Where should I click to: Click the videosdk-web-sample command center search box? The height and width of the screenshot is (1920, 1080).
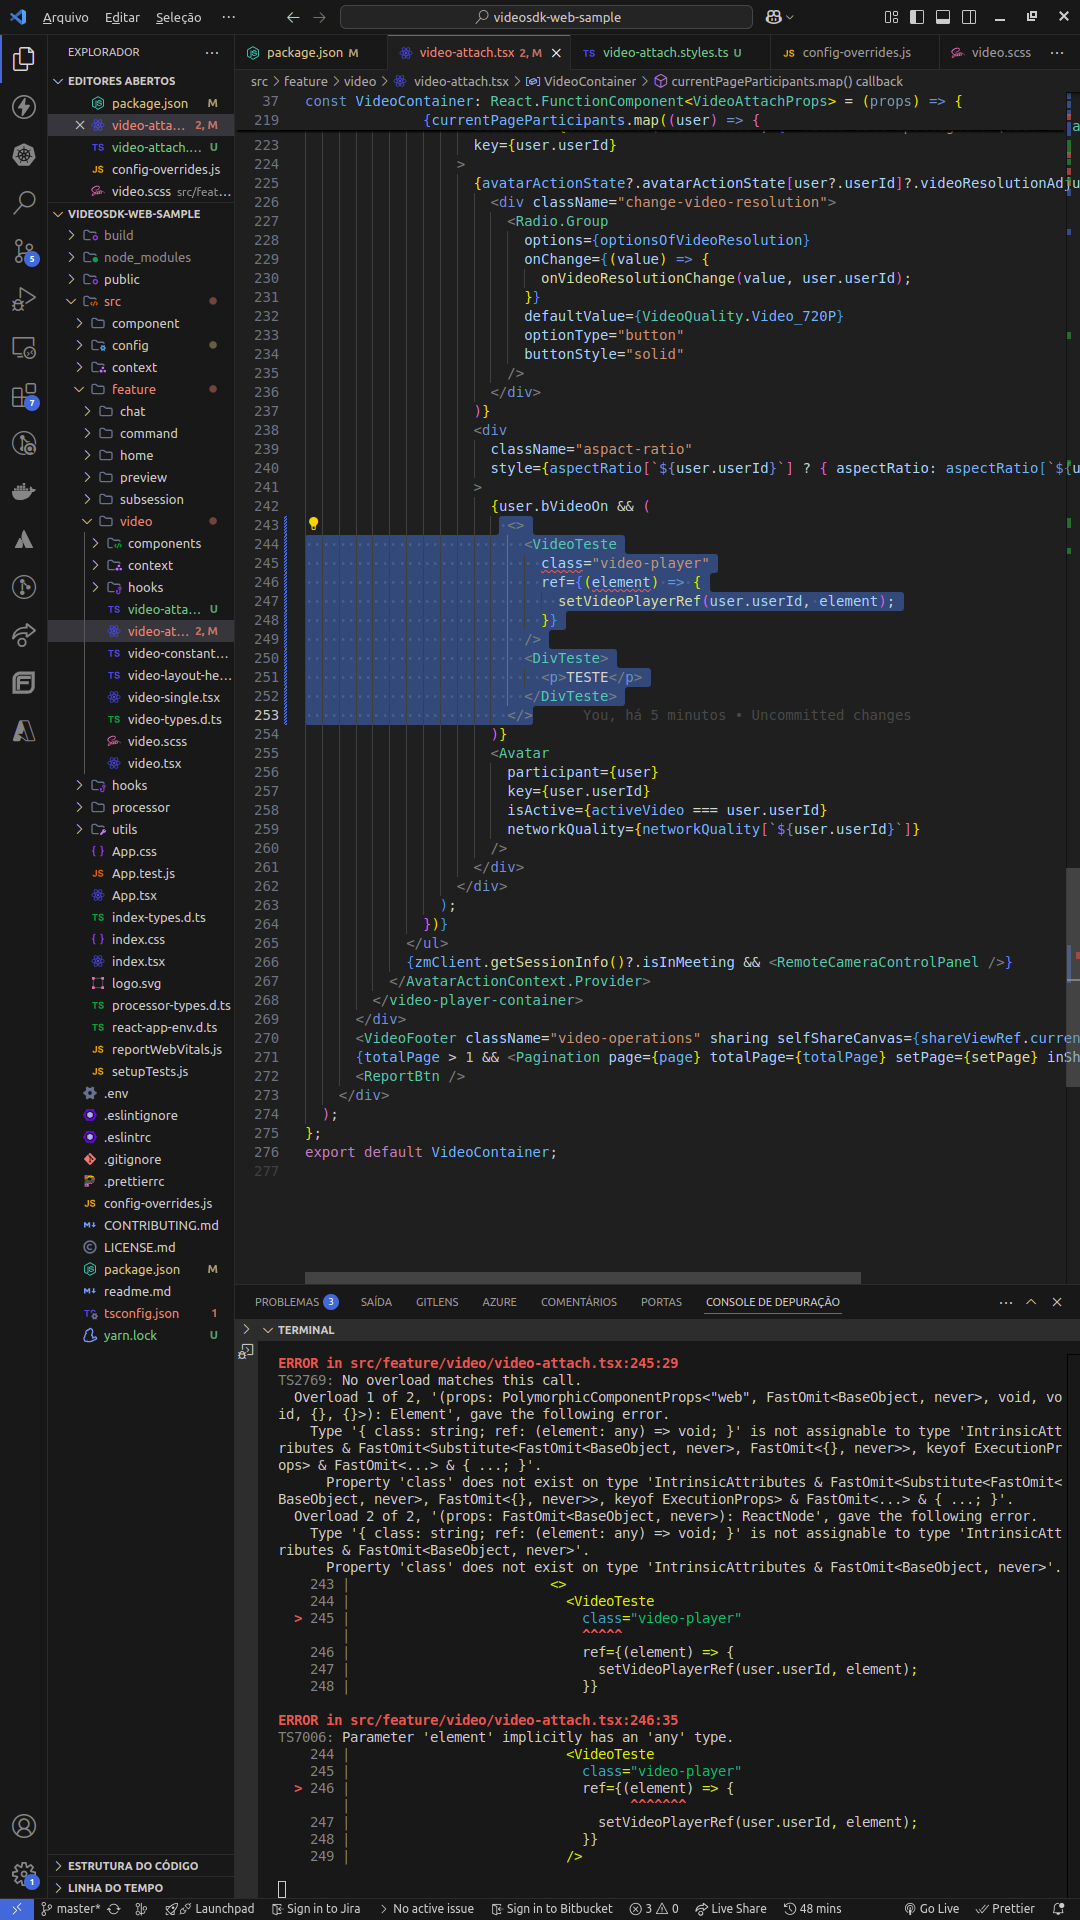[546, 17]
